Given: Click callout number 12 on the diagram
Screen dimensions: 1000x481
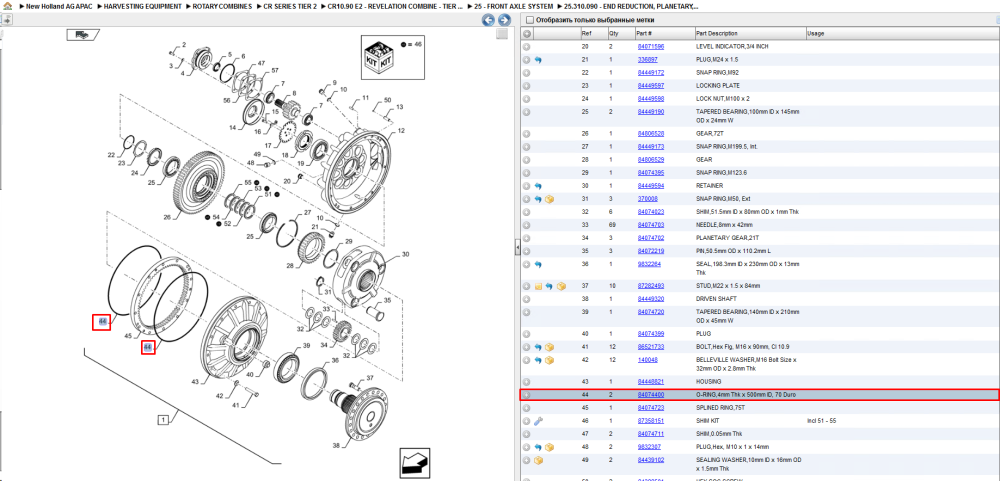Looking at the screenshot, I should point(401,130).
